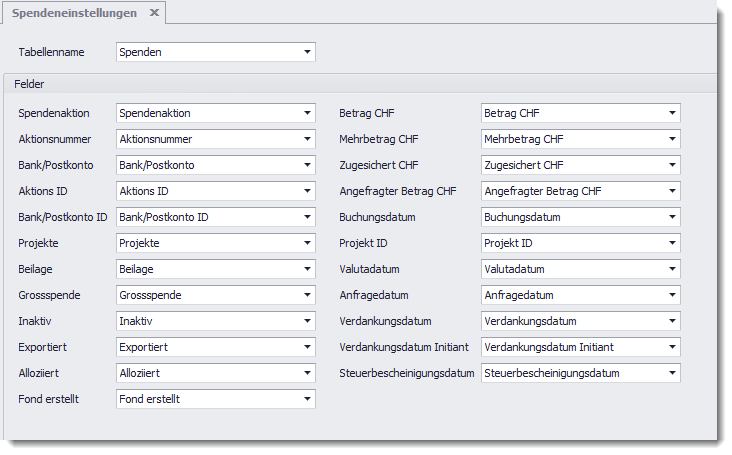
Task: Expand the Projekte dropdown
Action: pyautogui.click(x=306, y=243)
